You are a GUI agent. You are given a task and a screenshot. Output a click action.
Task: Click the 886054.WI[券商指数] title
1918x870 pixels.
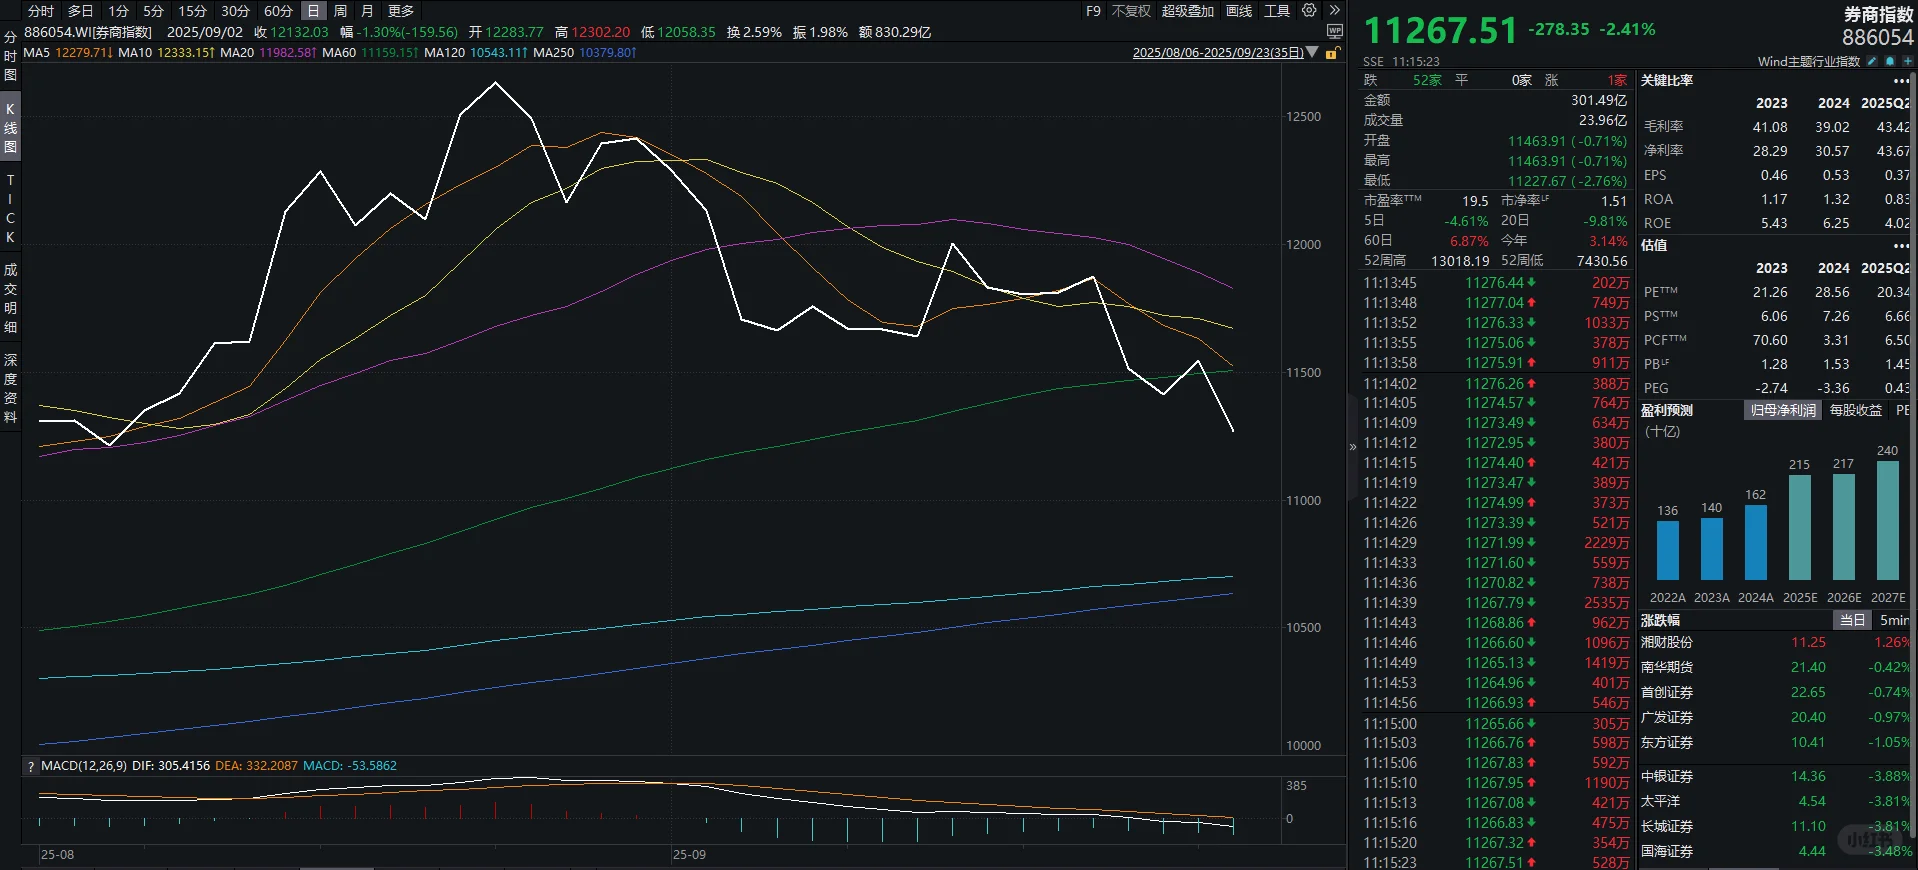click(x=88, y=32)
